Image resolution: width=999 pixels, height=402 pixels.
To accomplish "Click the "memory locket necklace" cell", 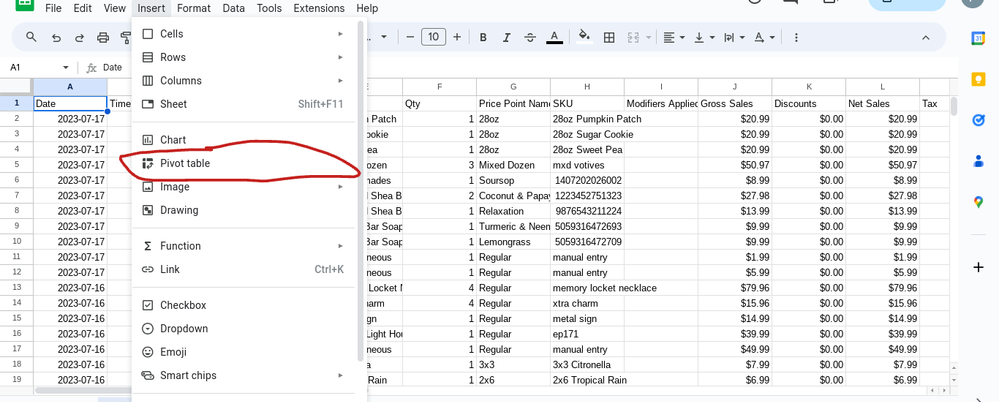I will click(x=605, y=288).
